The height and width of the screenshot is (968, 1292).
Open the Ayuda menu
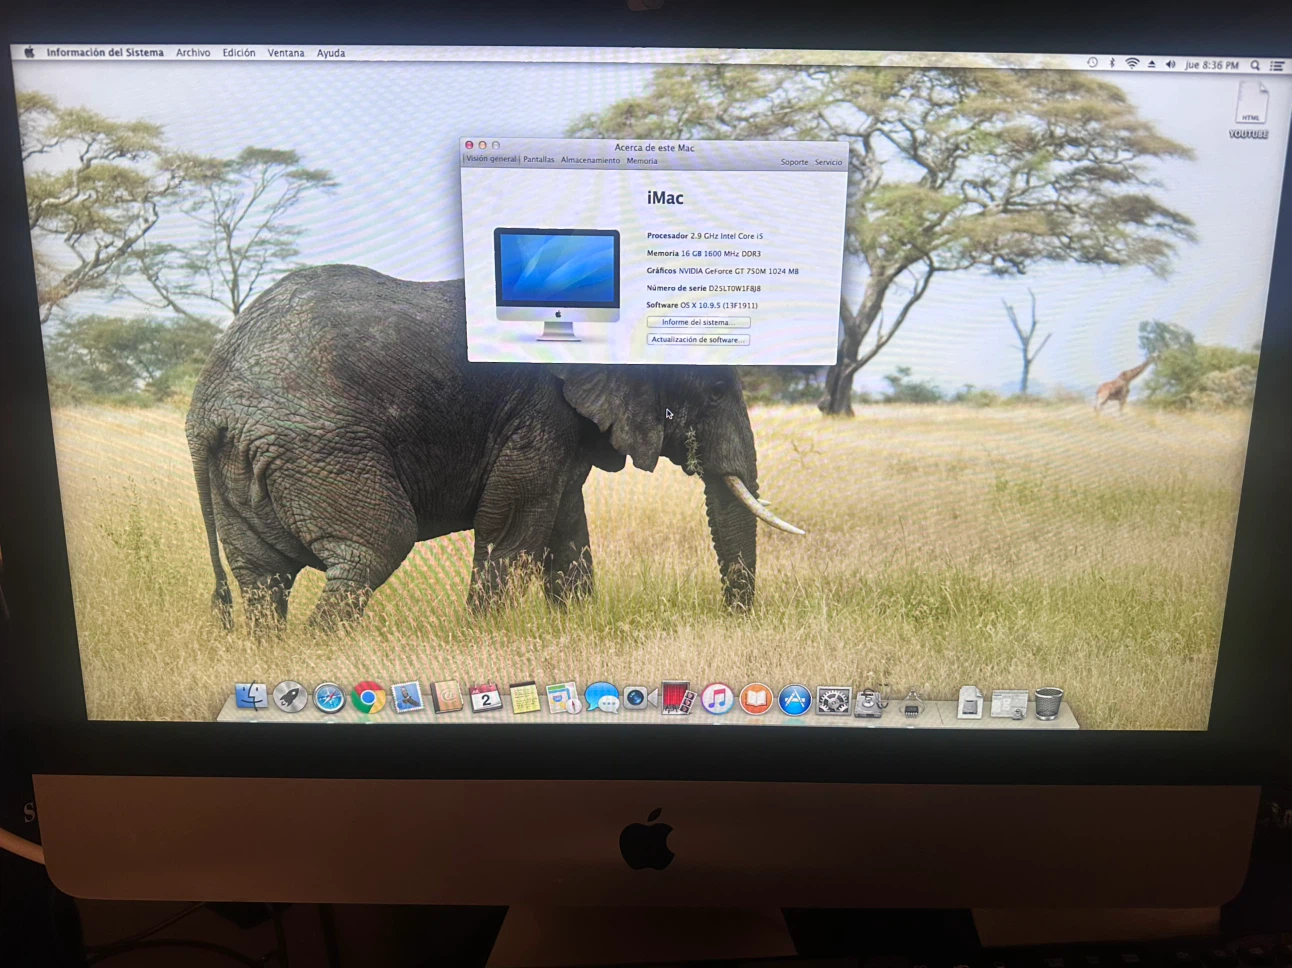331,53
